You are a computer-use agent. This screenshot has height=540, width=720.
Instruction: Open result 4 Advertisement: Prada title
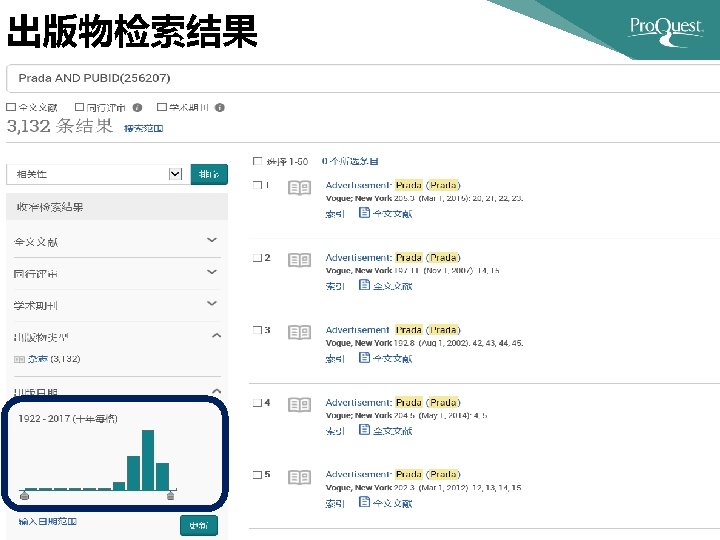coord(393,402)
